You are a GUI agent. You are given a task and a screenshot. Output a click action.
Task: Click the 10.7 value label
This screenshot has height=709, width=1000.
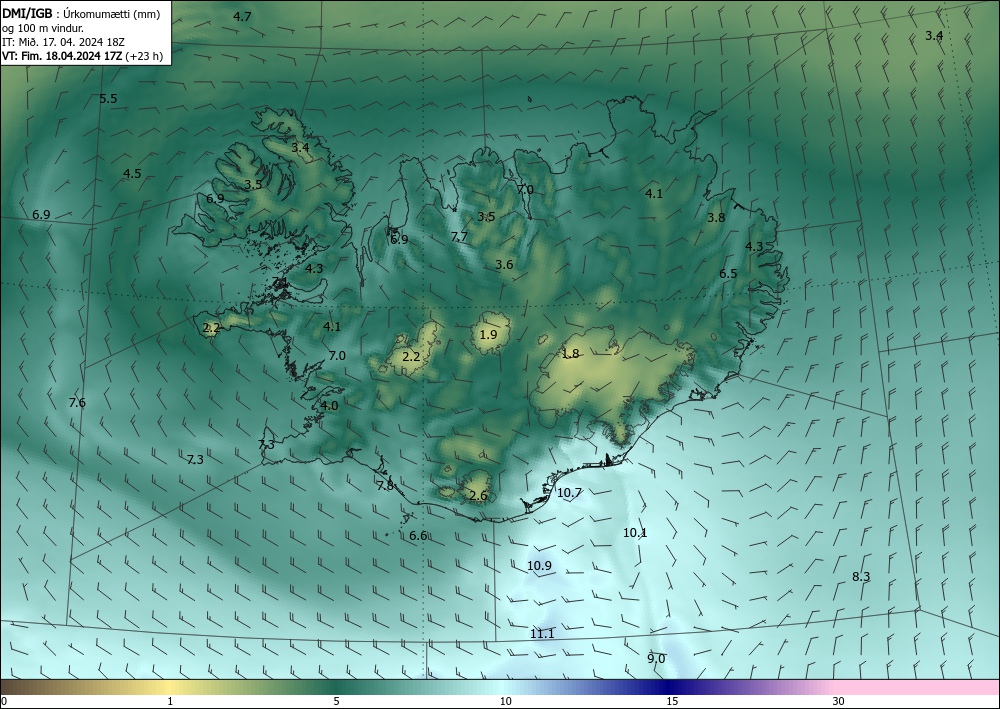[x=570, y=492]
